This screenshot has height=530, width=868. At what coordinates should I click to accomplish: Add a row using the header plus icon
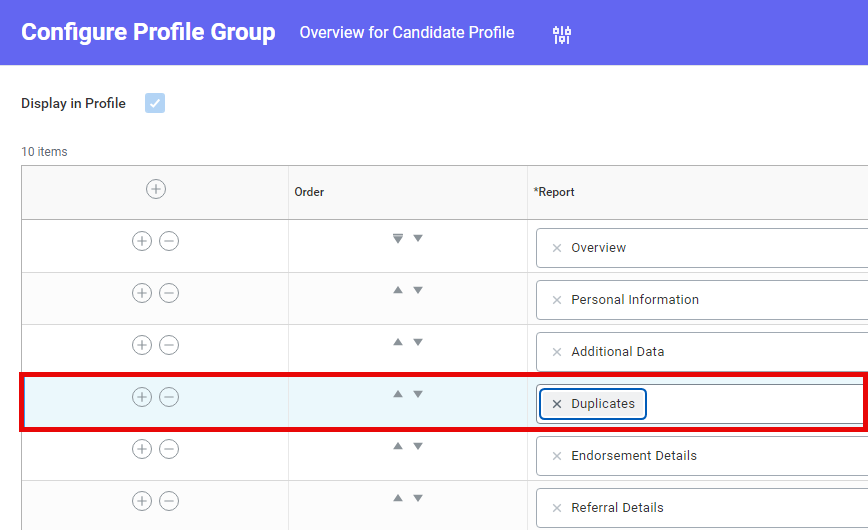point(156,189)
